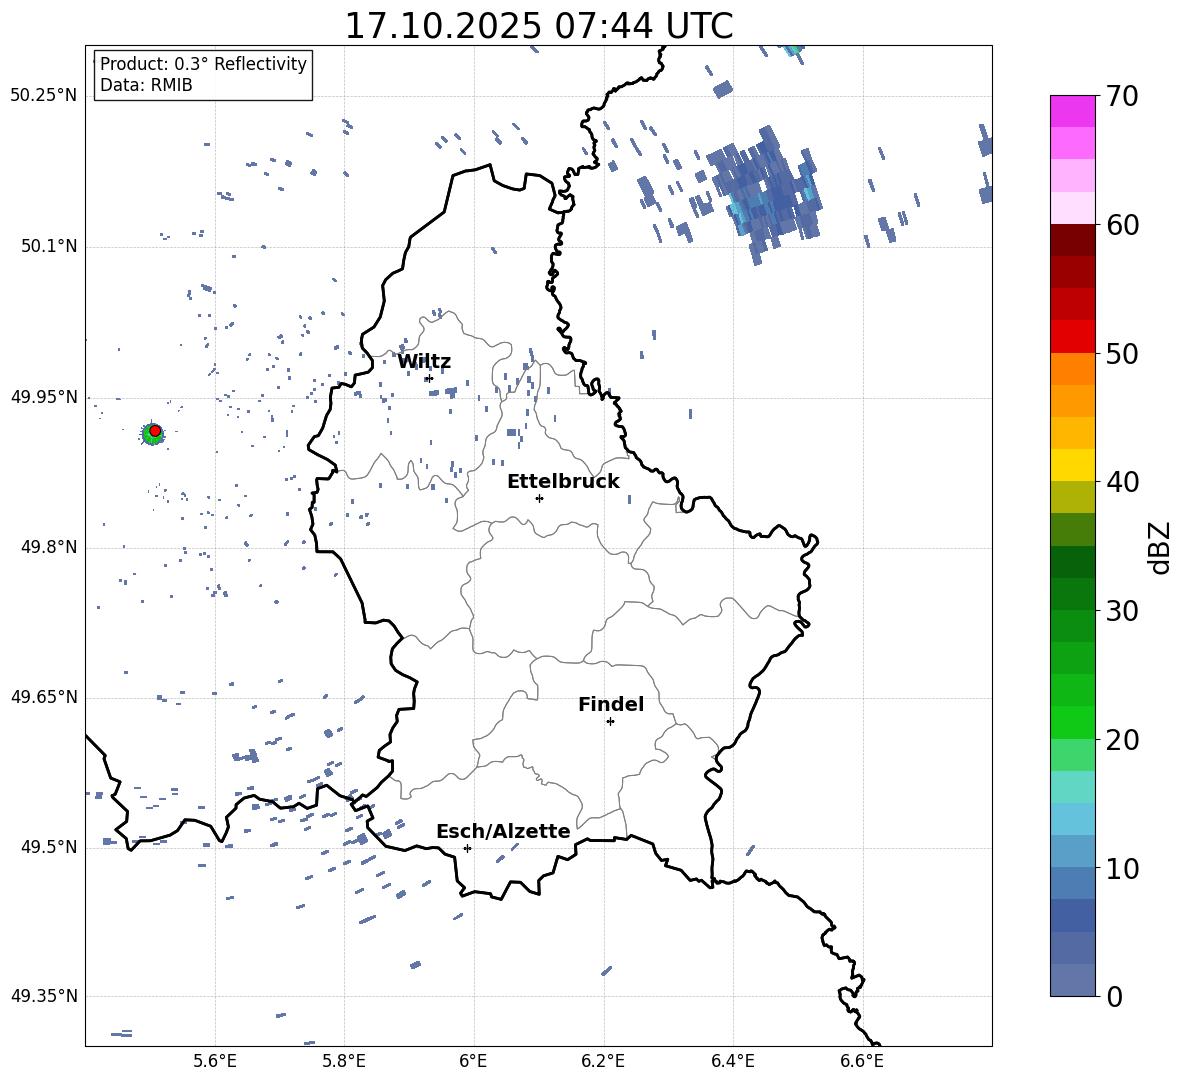Click the colorbar 60 tick label
This screenshot has height=1081, width=1184.
click(1122, 225)
